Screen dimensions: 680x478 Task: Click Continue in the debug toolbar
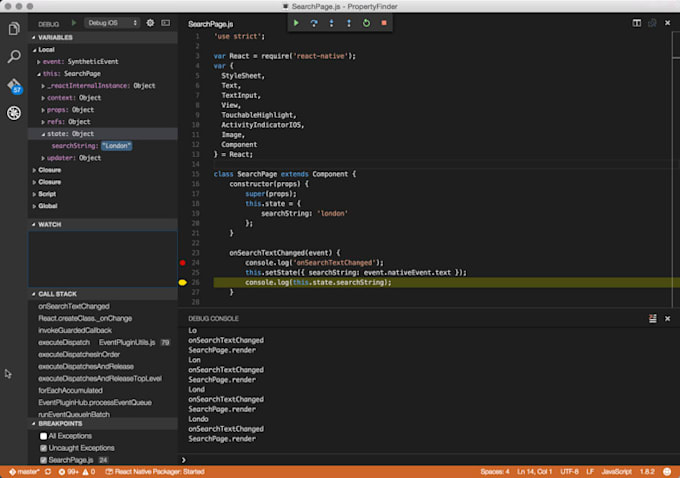click(x=296, y=22)
